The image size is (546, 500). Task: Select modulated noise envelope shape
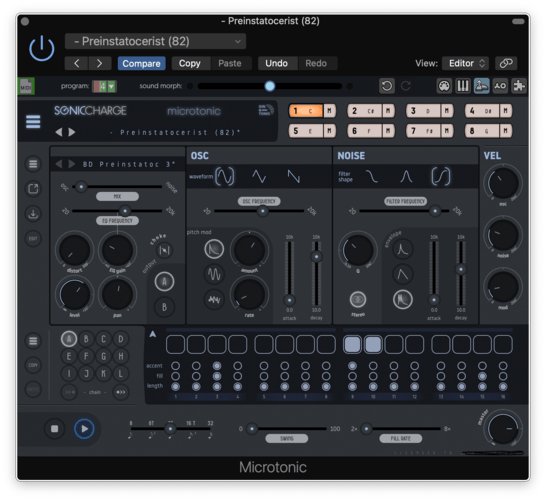click(x=403, y=299)
